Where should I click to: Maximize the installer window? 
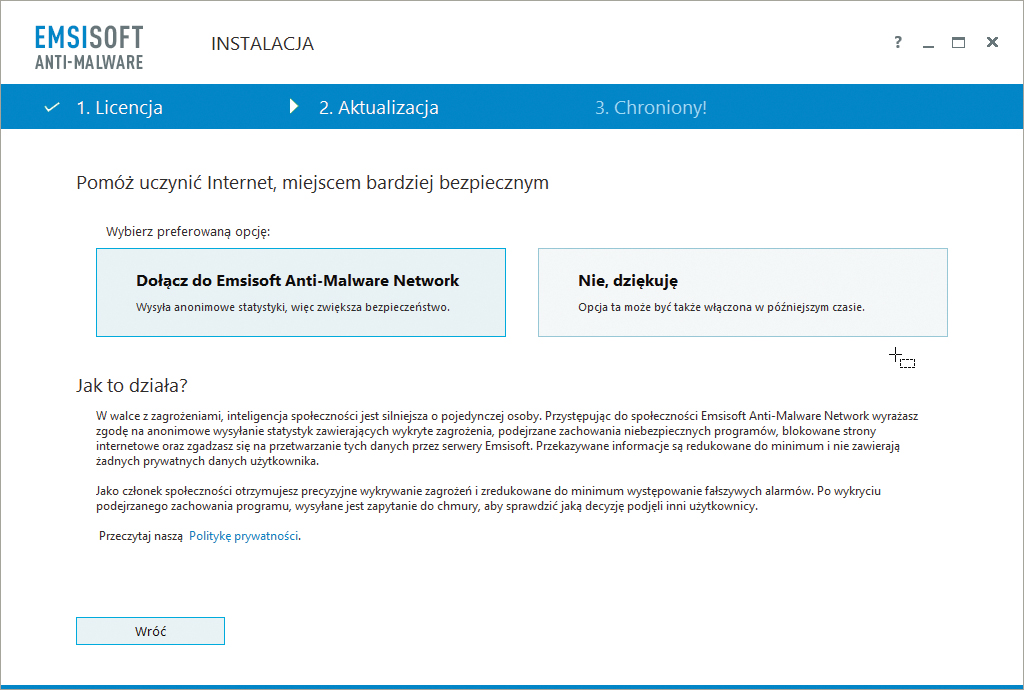pos(959,43)
